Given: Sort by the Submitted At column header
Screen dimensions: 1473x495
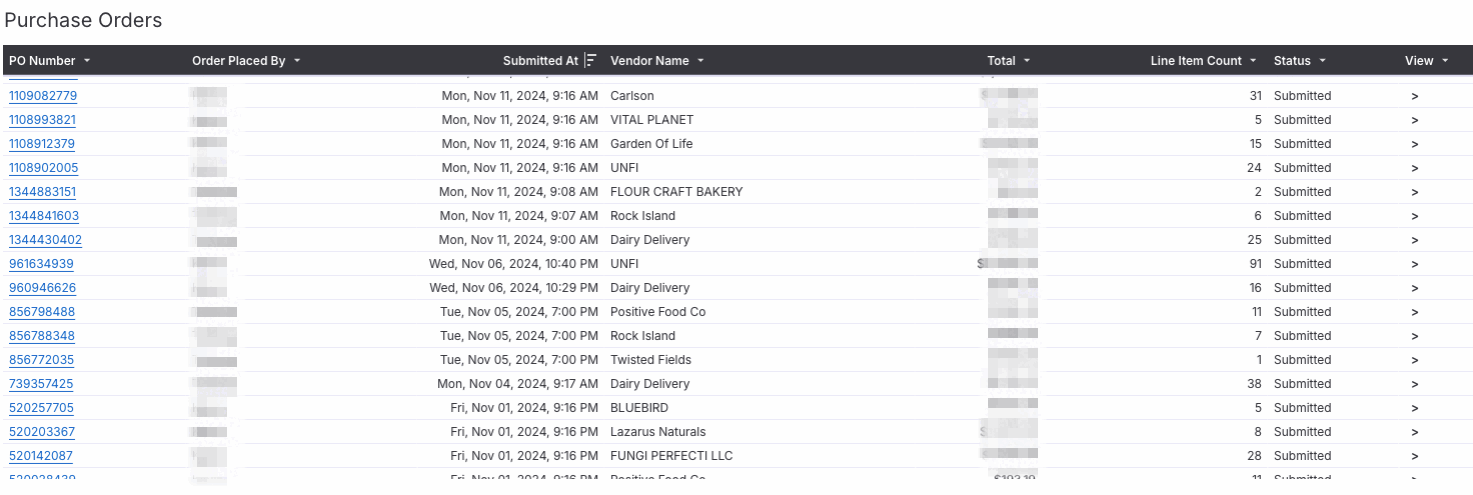Looking at the screenshot, I should click(540, 61).
